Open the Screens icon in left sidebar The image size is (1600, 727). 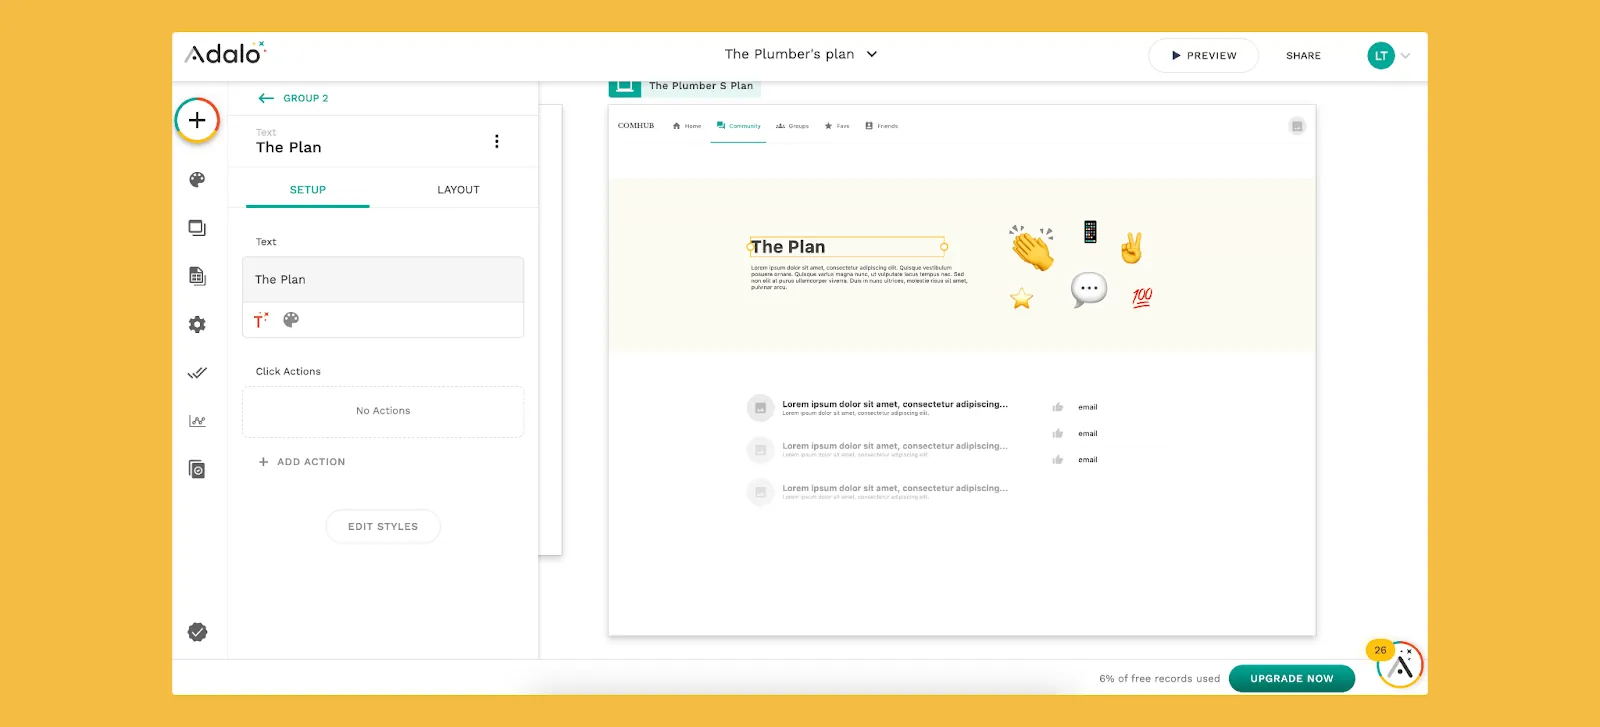coord(197,228)
